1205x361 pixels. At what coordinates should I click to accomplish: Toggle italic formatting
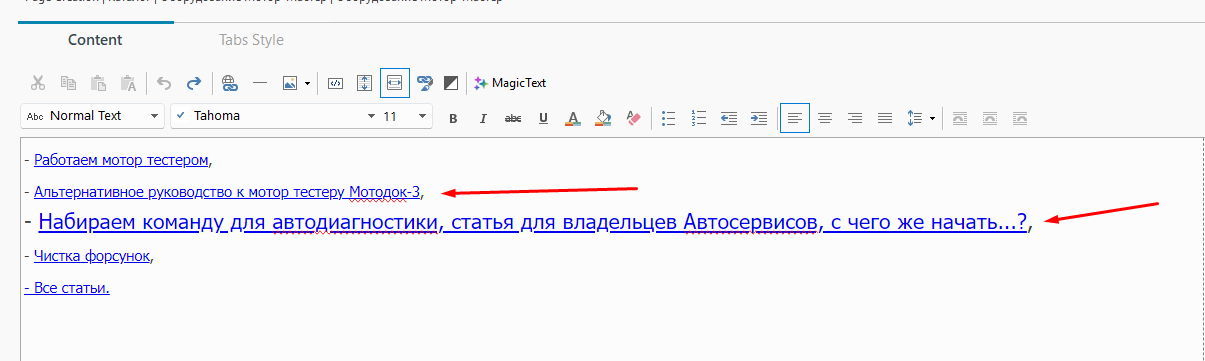483,118
